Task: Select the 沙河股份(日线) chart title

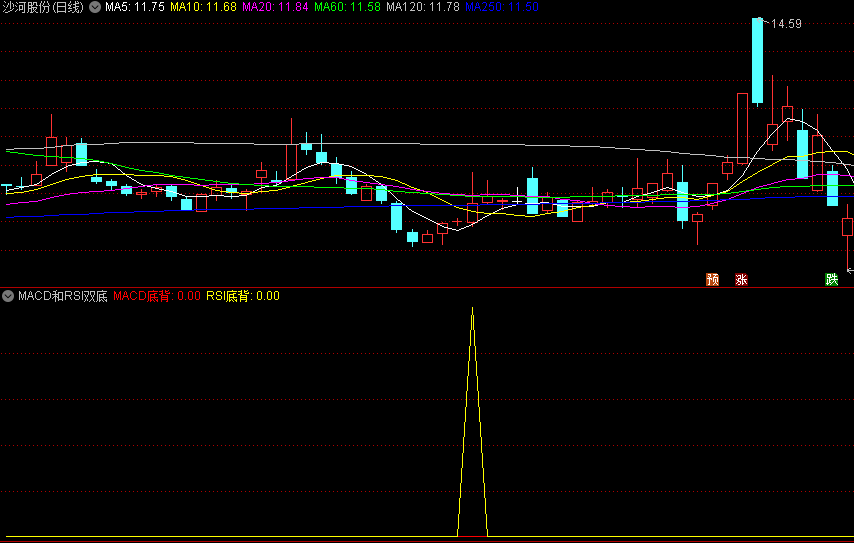Action: coord(43,7)
